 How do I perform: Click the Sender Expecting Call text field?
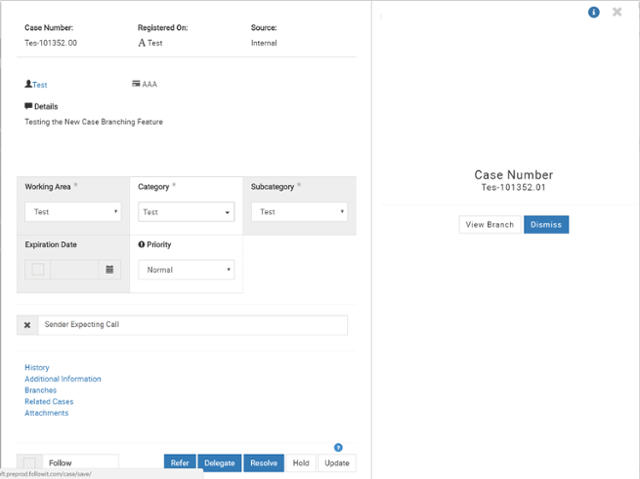coord(193,325)
